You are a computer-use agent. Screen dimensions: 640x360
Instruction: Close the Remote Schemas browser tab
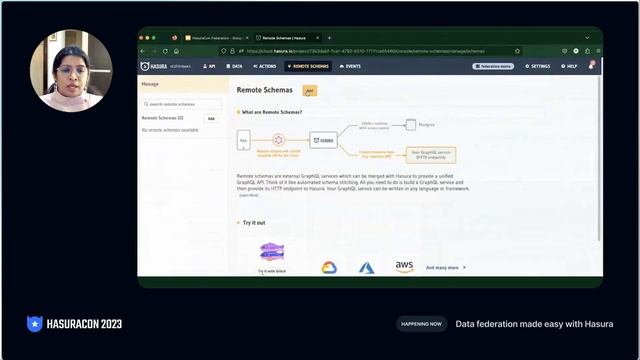(x=318, y=38)
